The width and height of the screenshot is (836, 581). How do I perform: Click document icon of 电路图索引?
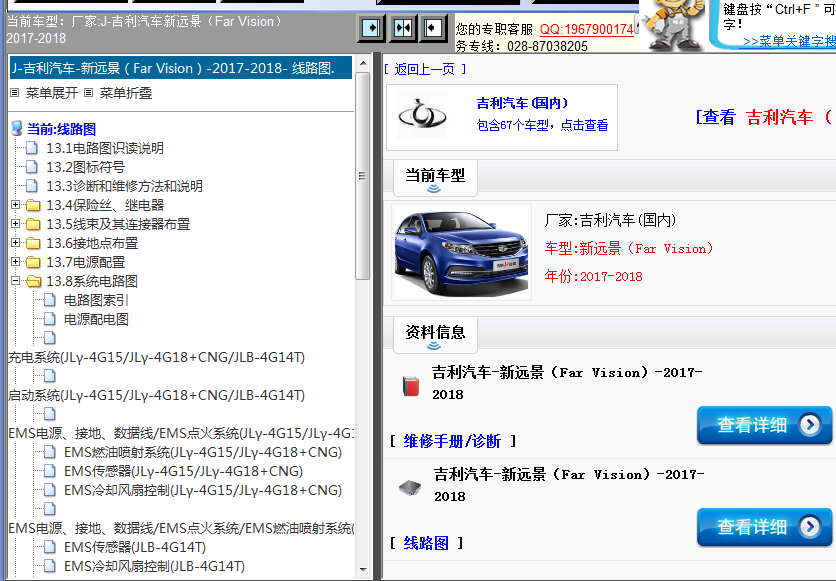pos(50,300)
